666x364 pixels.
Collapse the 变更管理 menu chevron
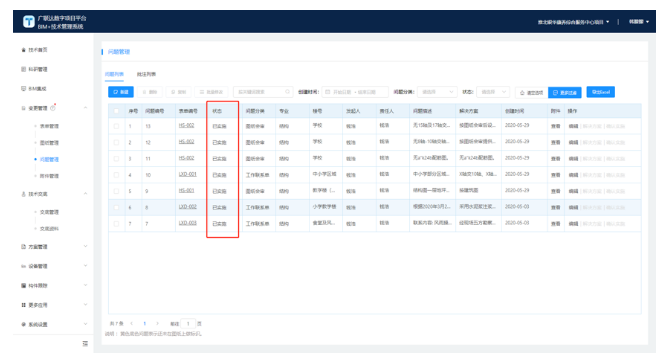[x=85, y=108]
